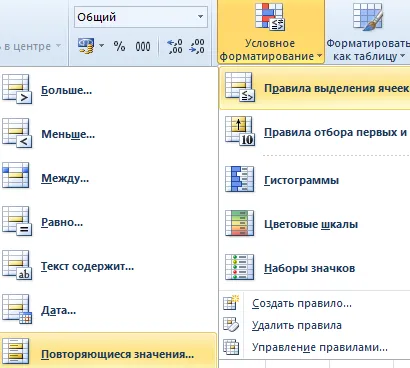Click the highlight cells rules icon

pos(239,87)
